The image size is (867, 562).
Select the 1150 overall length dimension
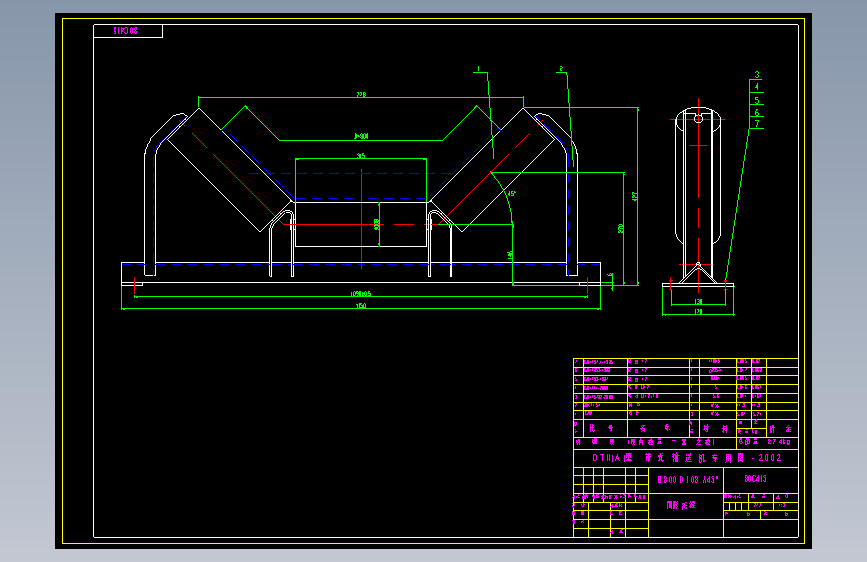pos(361,305)
